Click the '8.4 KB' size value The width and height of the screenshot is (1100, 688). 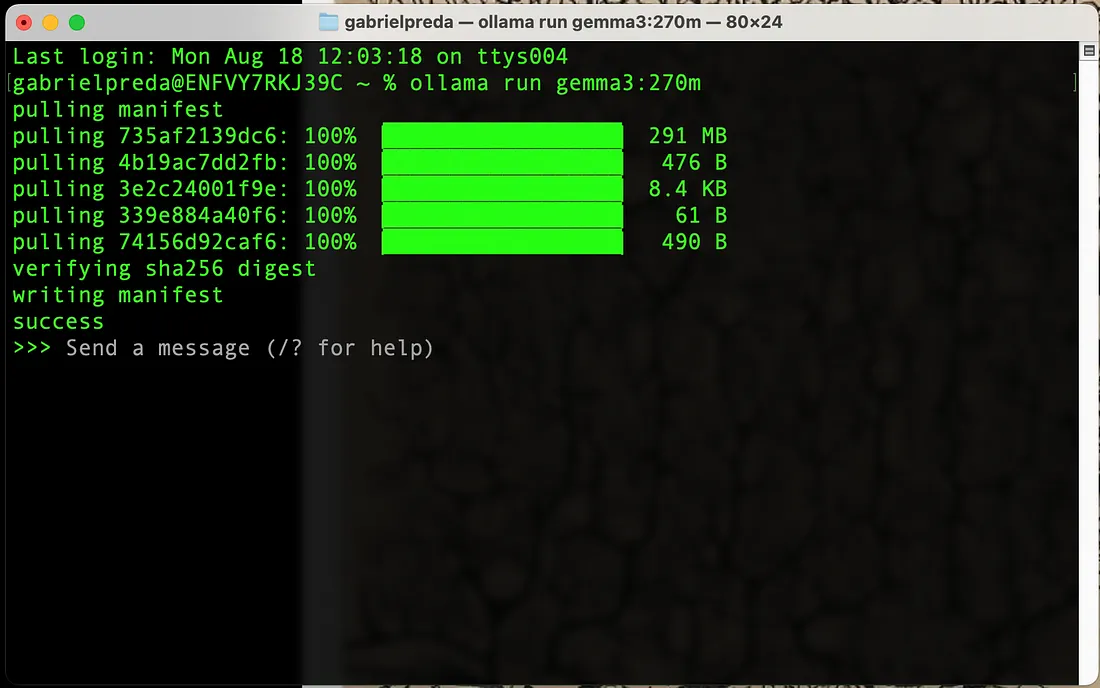point(688,189)
